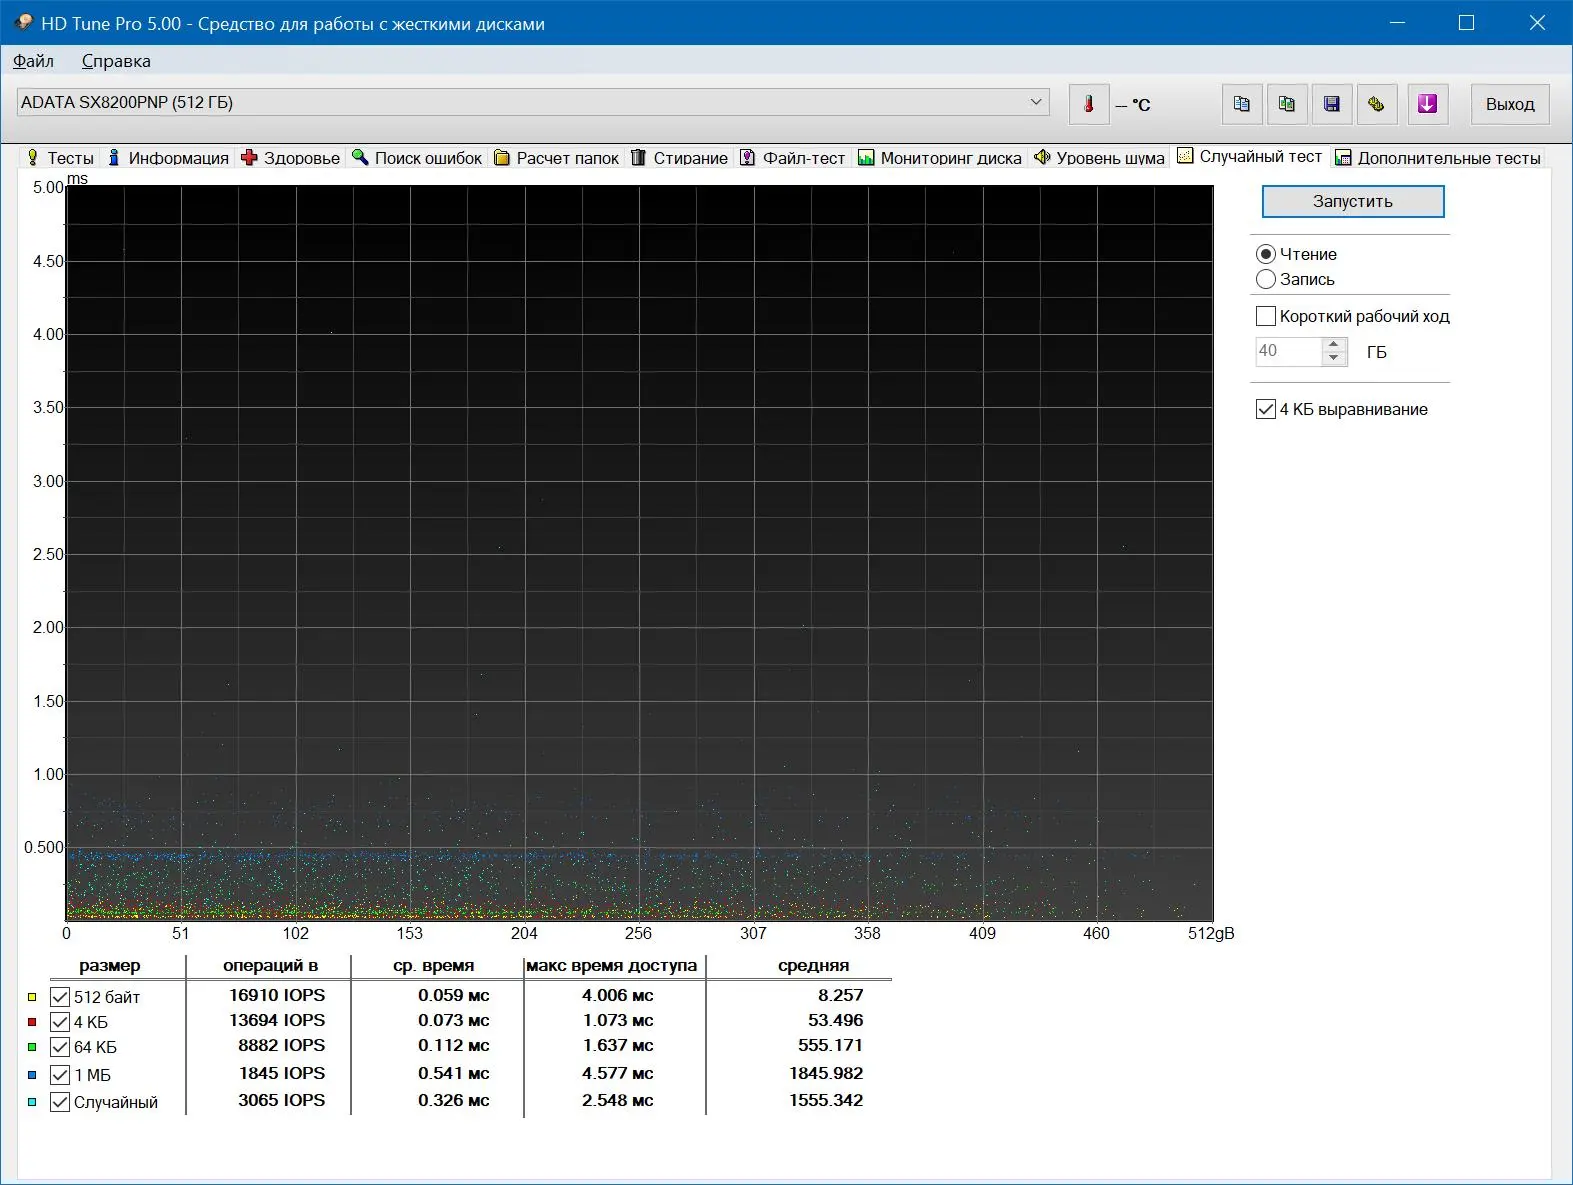Image resolution: width=1573 pixels, height=1185 pixels.
Task: Select the Случайный тест tab
Action: click(x=1250, y=156)
